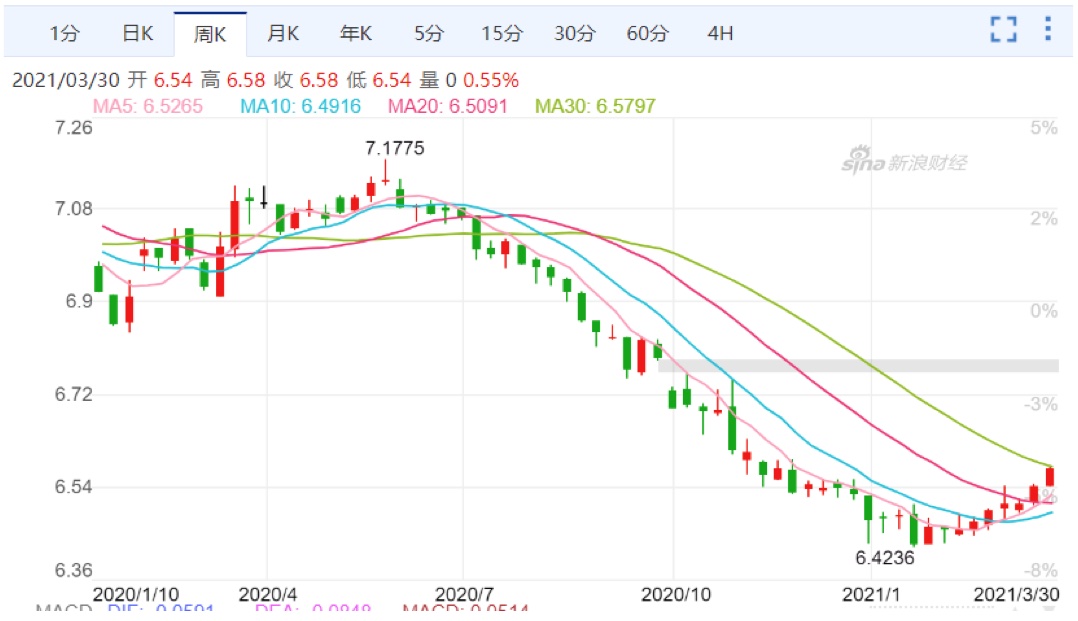Enter fullscreen chart mode
1078x621 pixels.
click(x=1003, y=30)
